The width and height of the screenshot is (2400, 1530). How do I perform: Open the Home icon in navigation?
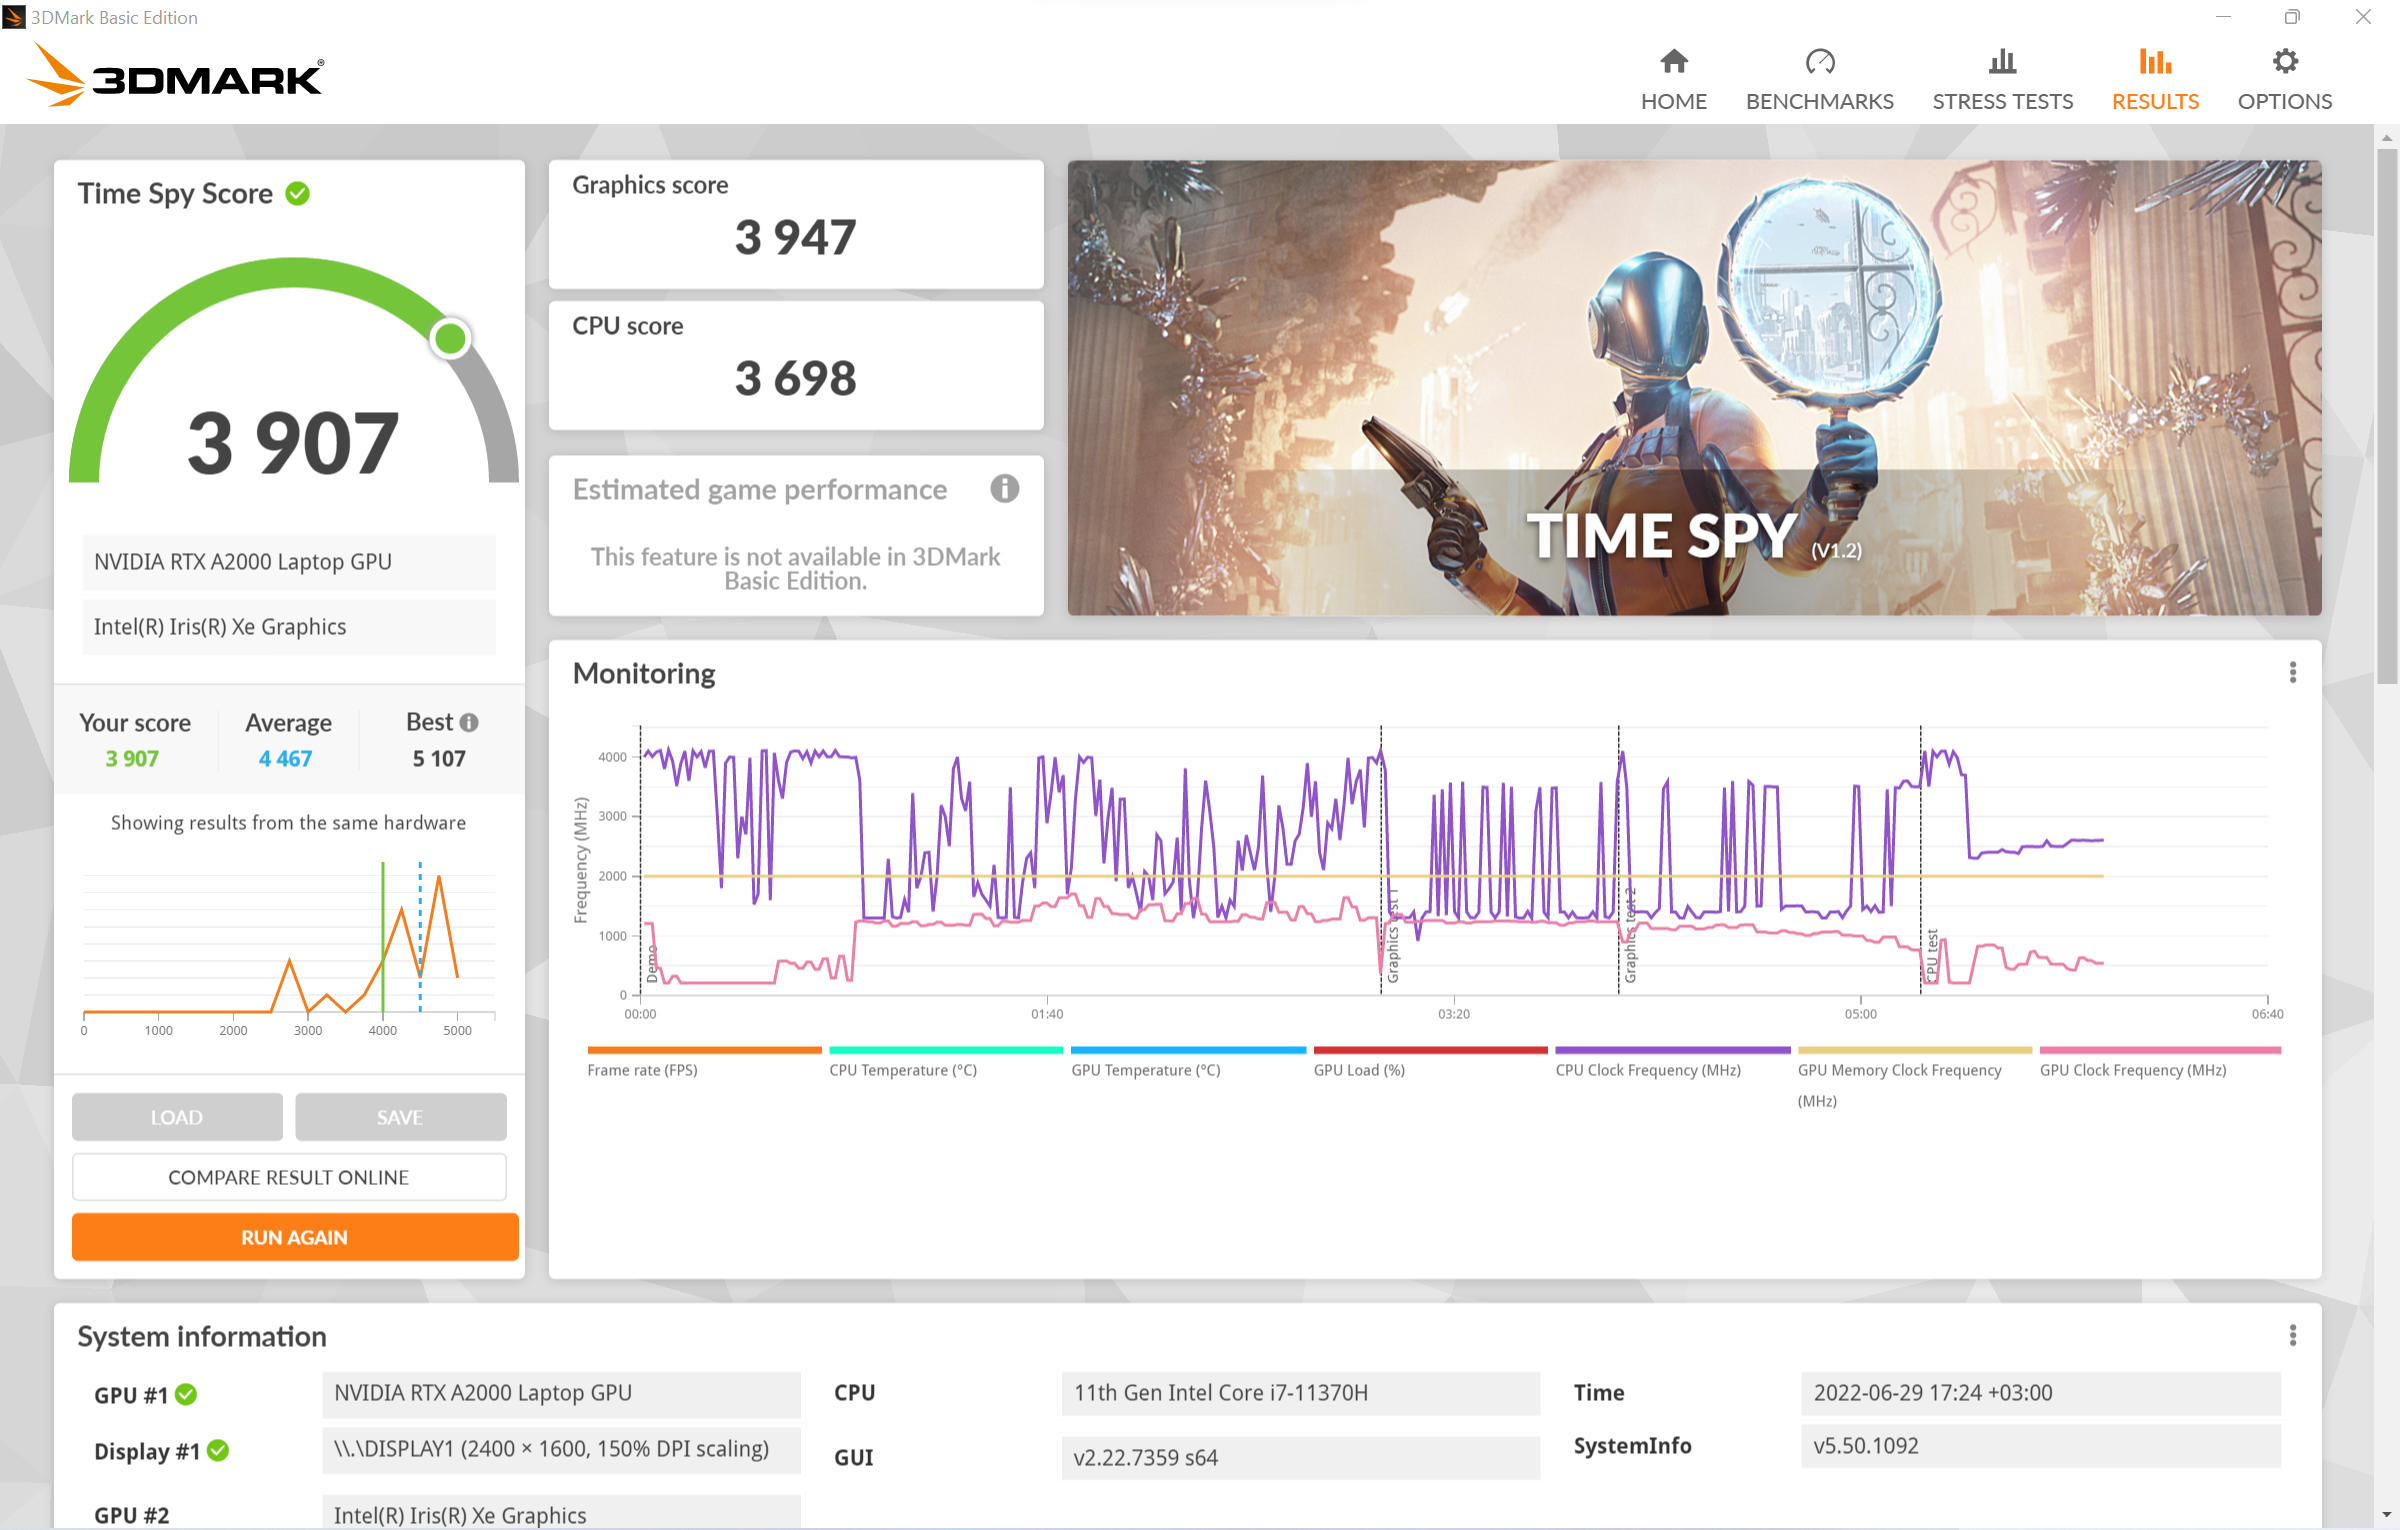(x=1673, y=62)
